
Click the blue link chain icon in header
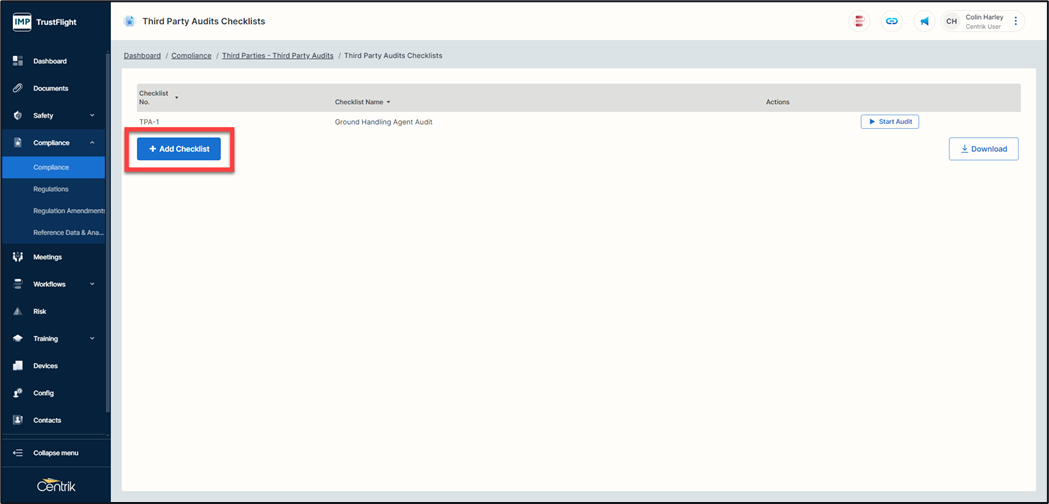892,21
